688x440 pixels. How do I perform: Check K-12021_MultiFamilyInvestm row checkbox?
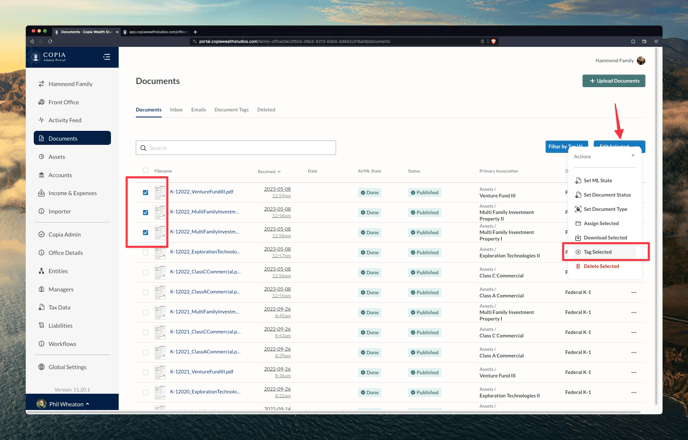point(146,313)
